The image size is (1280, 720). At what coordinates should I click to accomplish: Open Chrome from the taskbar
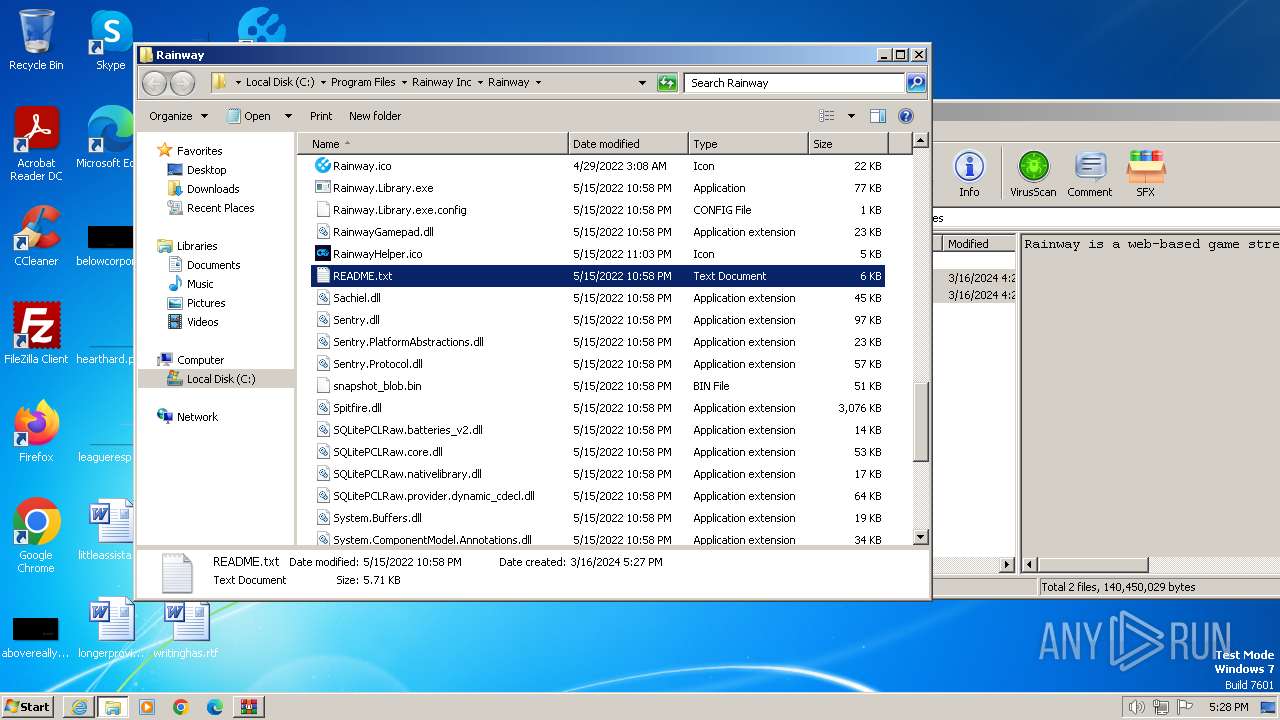coord(181,707)
